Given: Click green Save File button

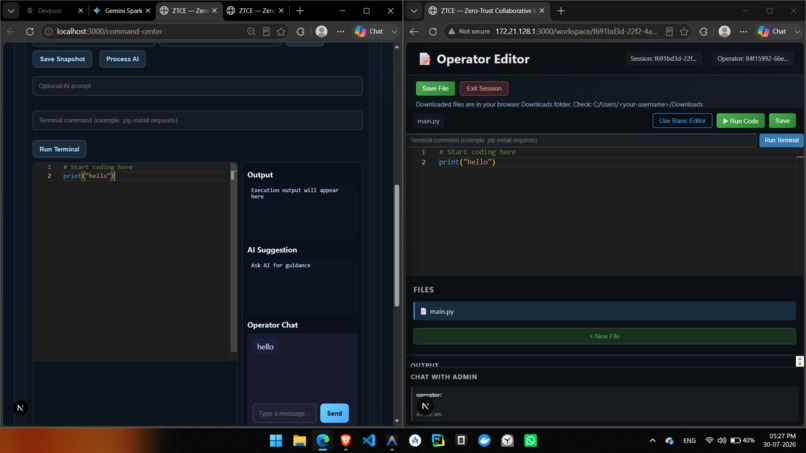Looking at the screenshot, I should [435, 88].
